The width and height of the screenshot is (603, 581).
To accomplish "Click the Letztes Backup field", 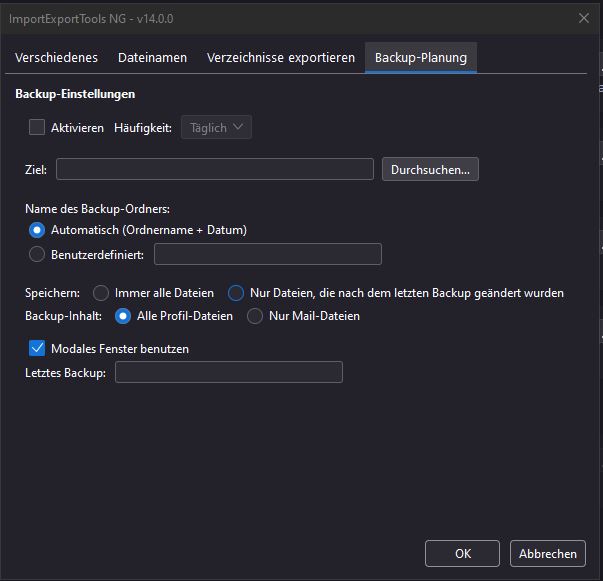I will point(229,372).
